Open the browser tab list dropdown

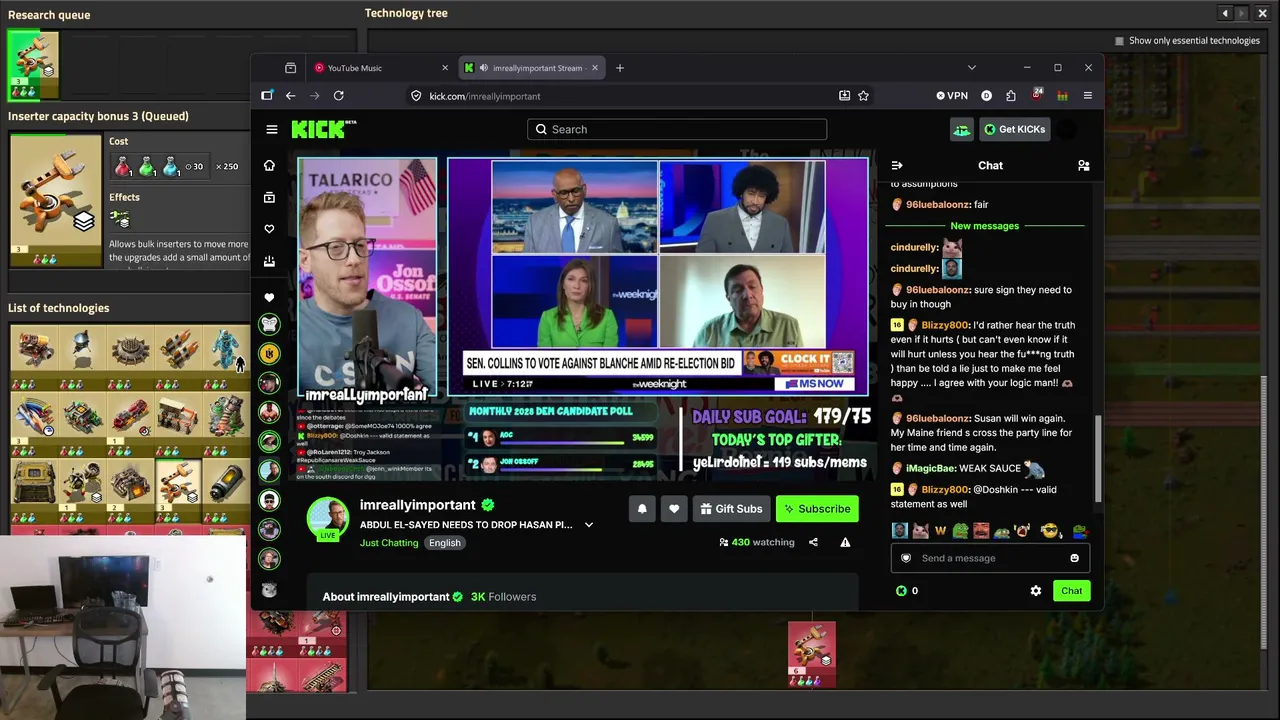(x=971, y=68)
